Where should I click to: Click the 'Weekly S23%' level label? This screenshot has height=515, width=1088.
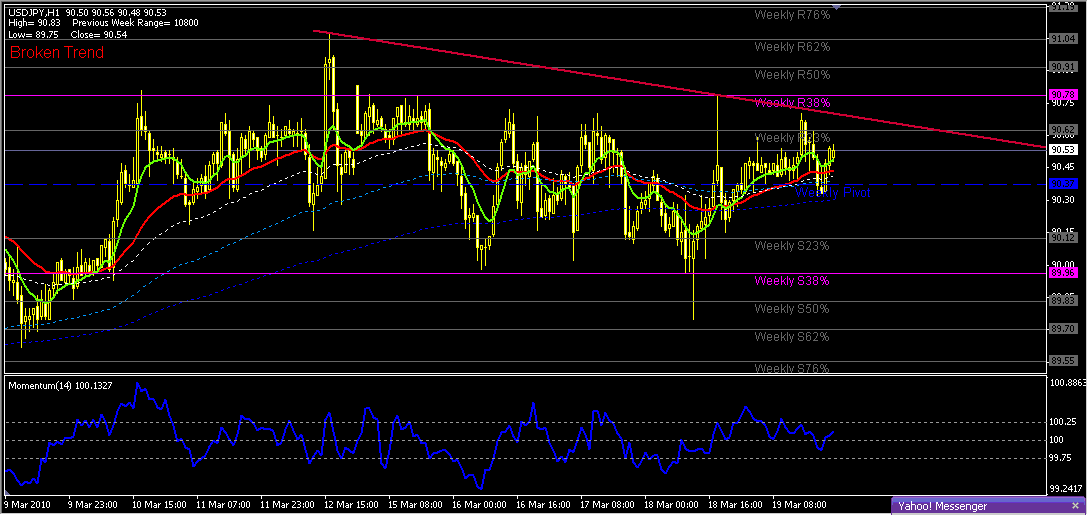[792, 246]
